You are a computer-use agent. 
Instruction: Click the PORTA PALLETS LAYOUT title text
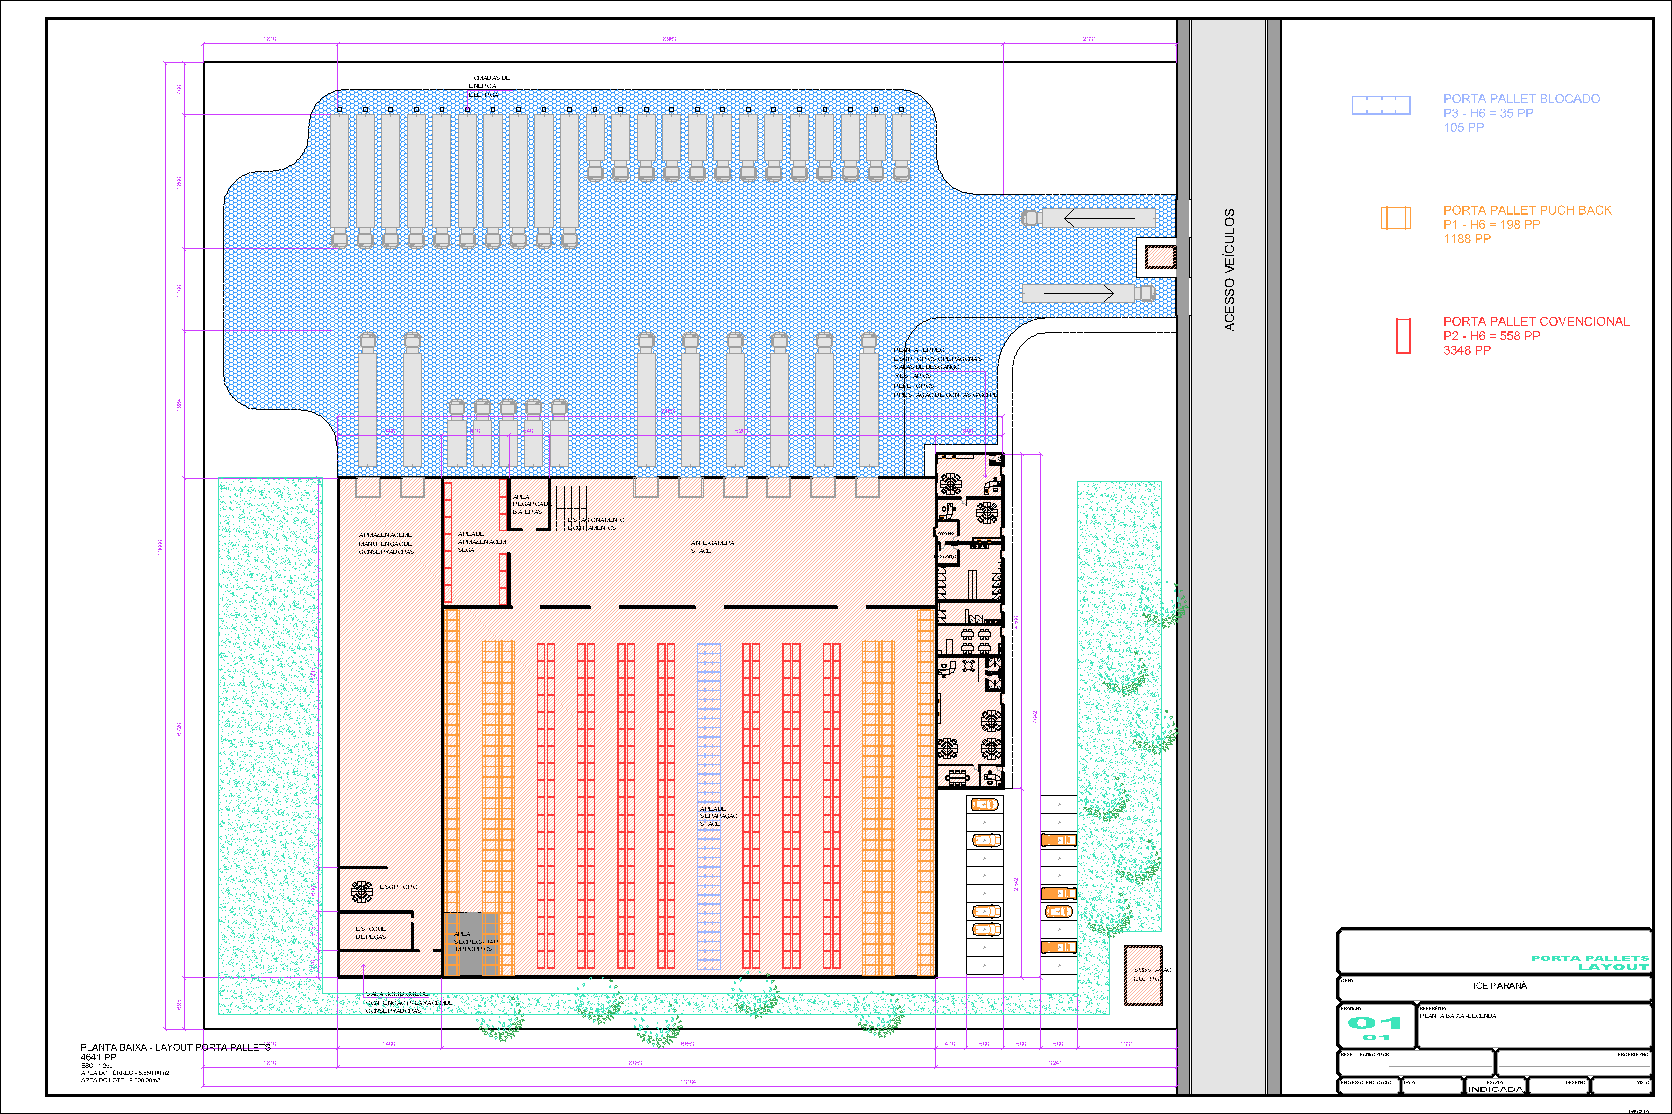tap(1589, 962)
